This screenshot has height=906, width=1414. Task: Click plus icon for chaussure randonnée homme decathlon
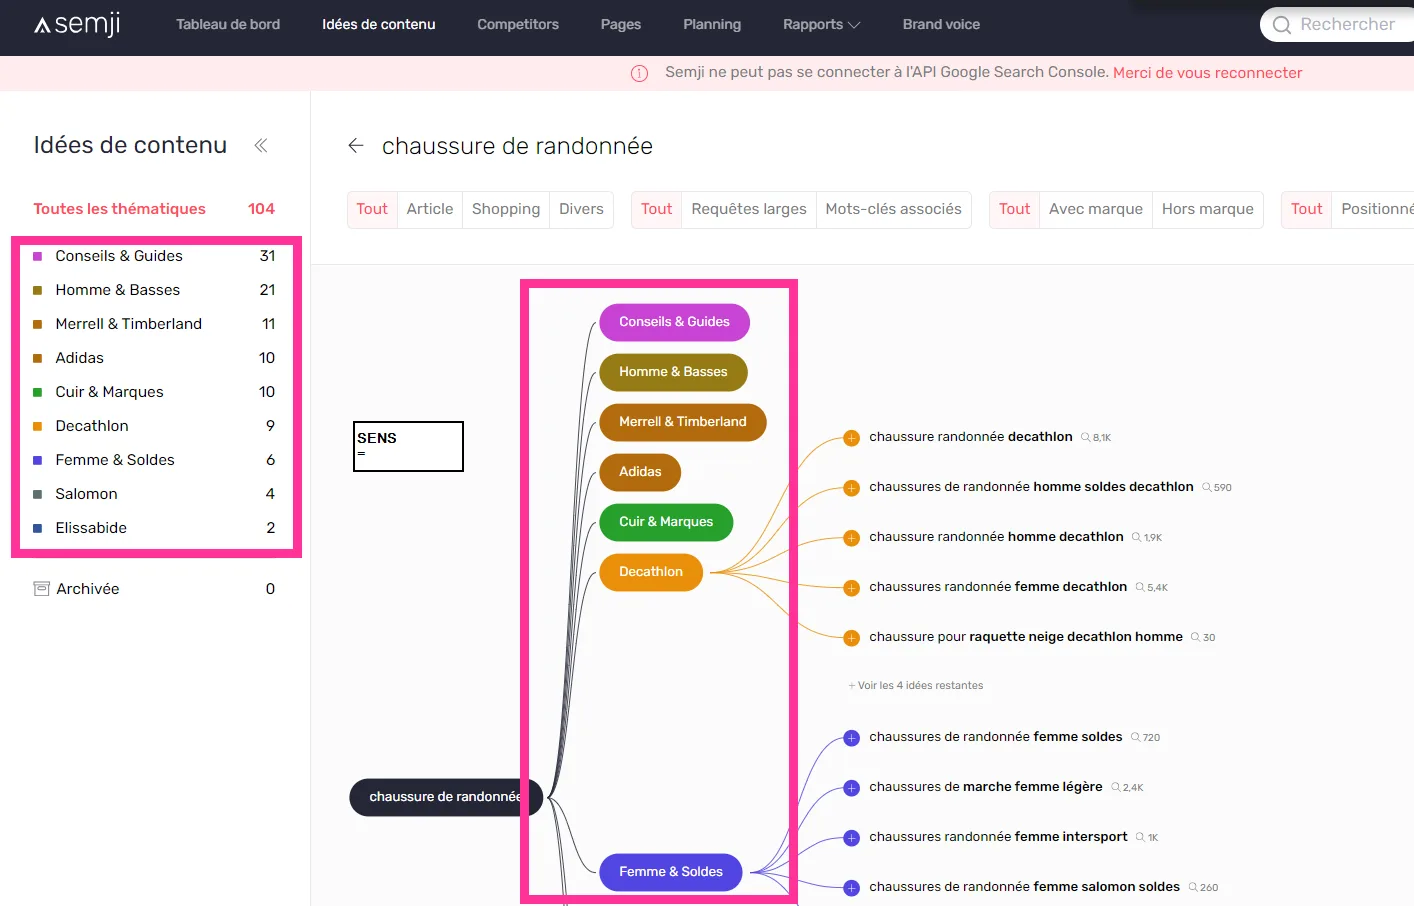point(852,538)
